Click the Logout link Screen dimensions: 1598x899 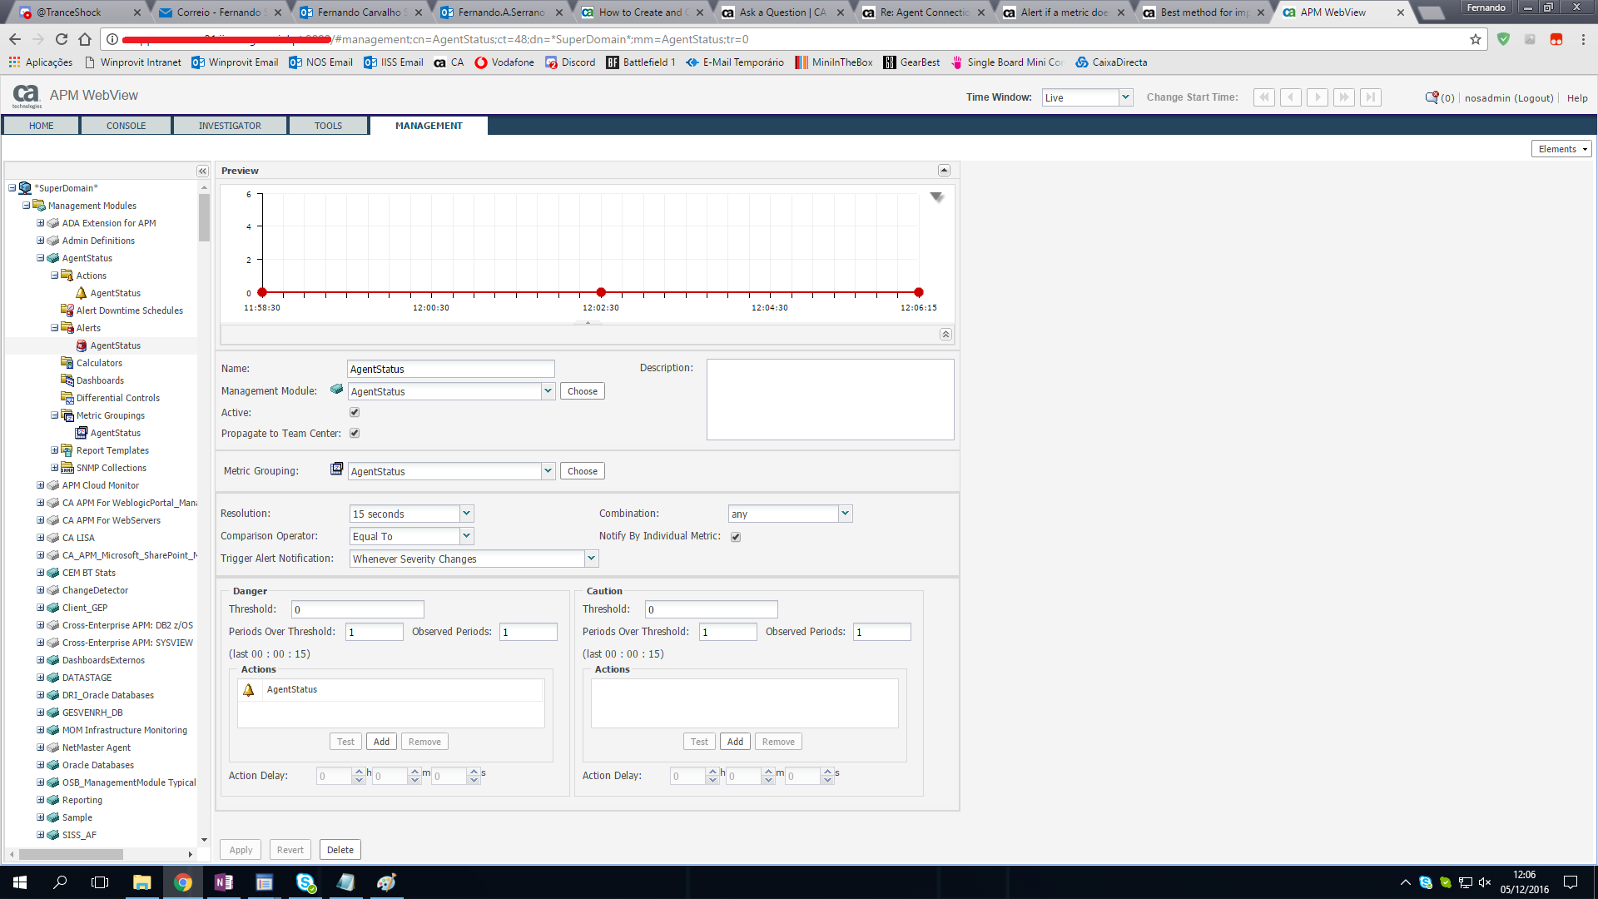1534,98
